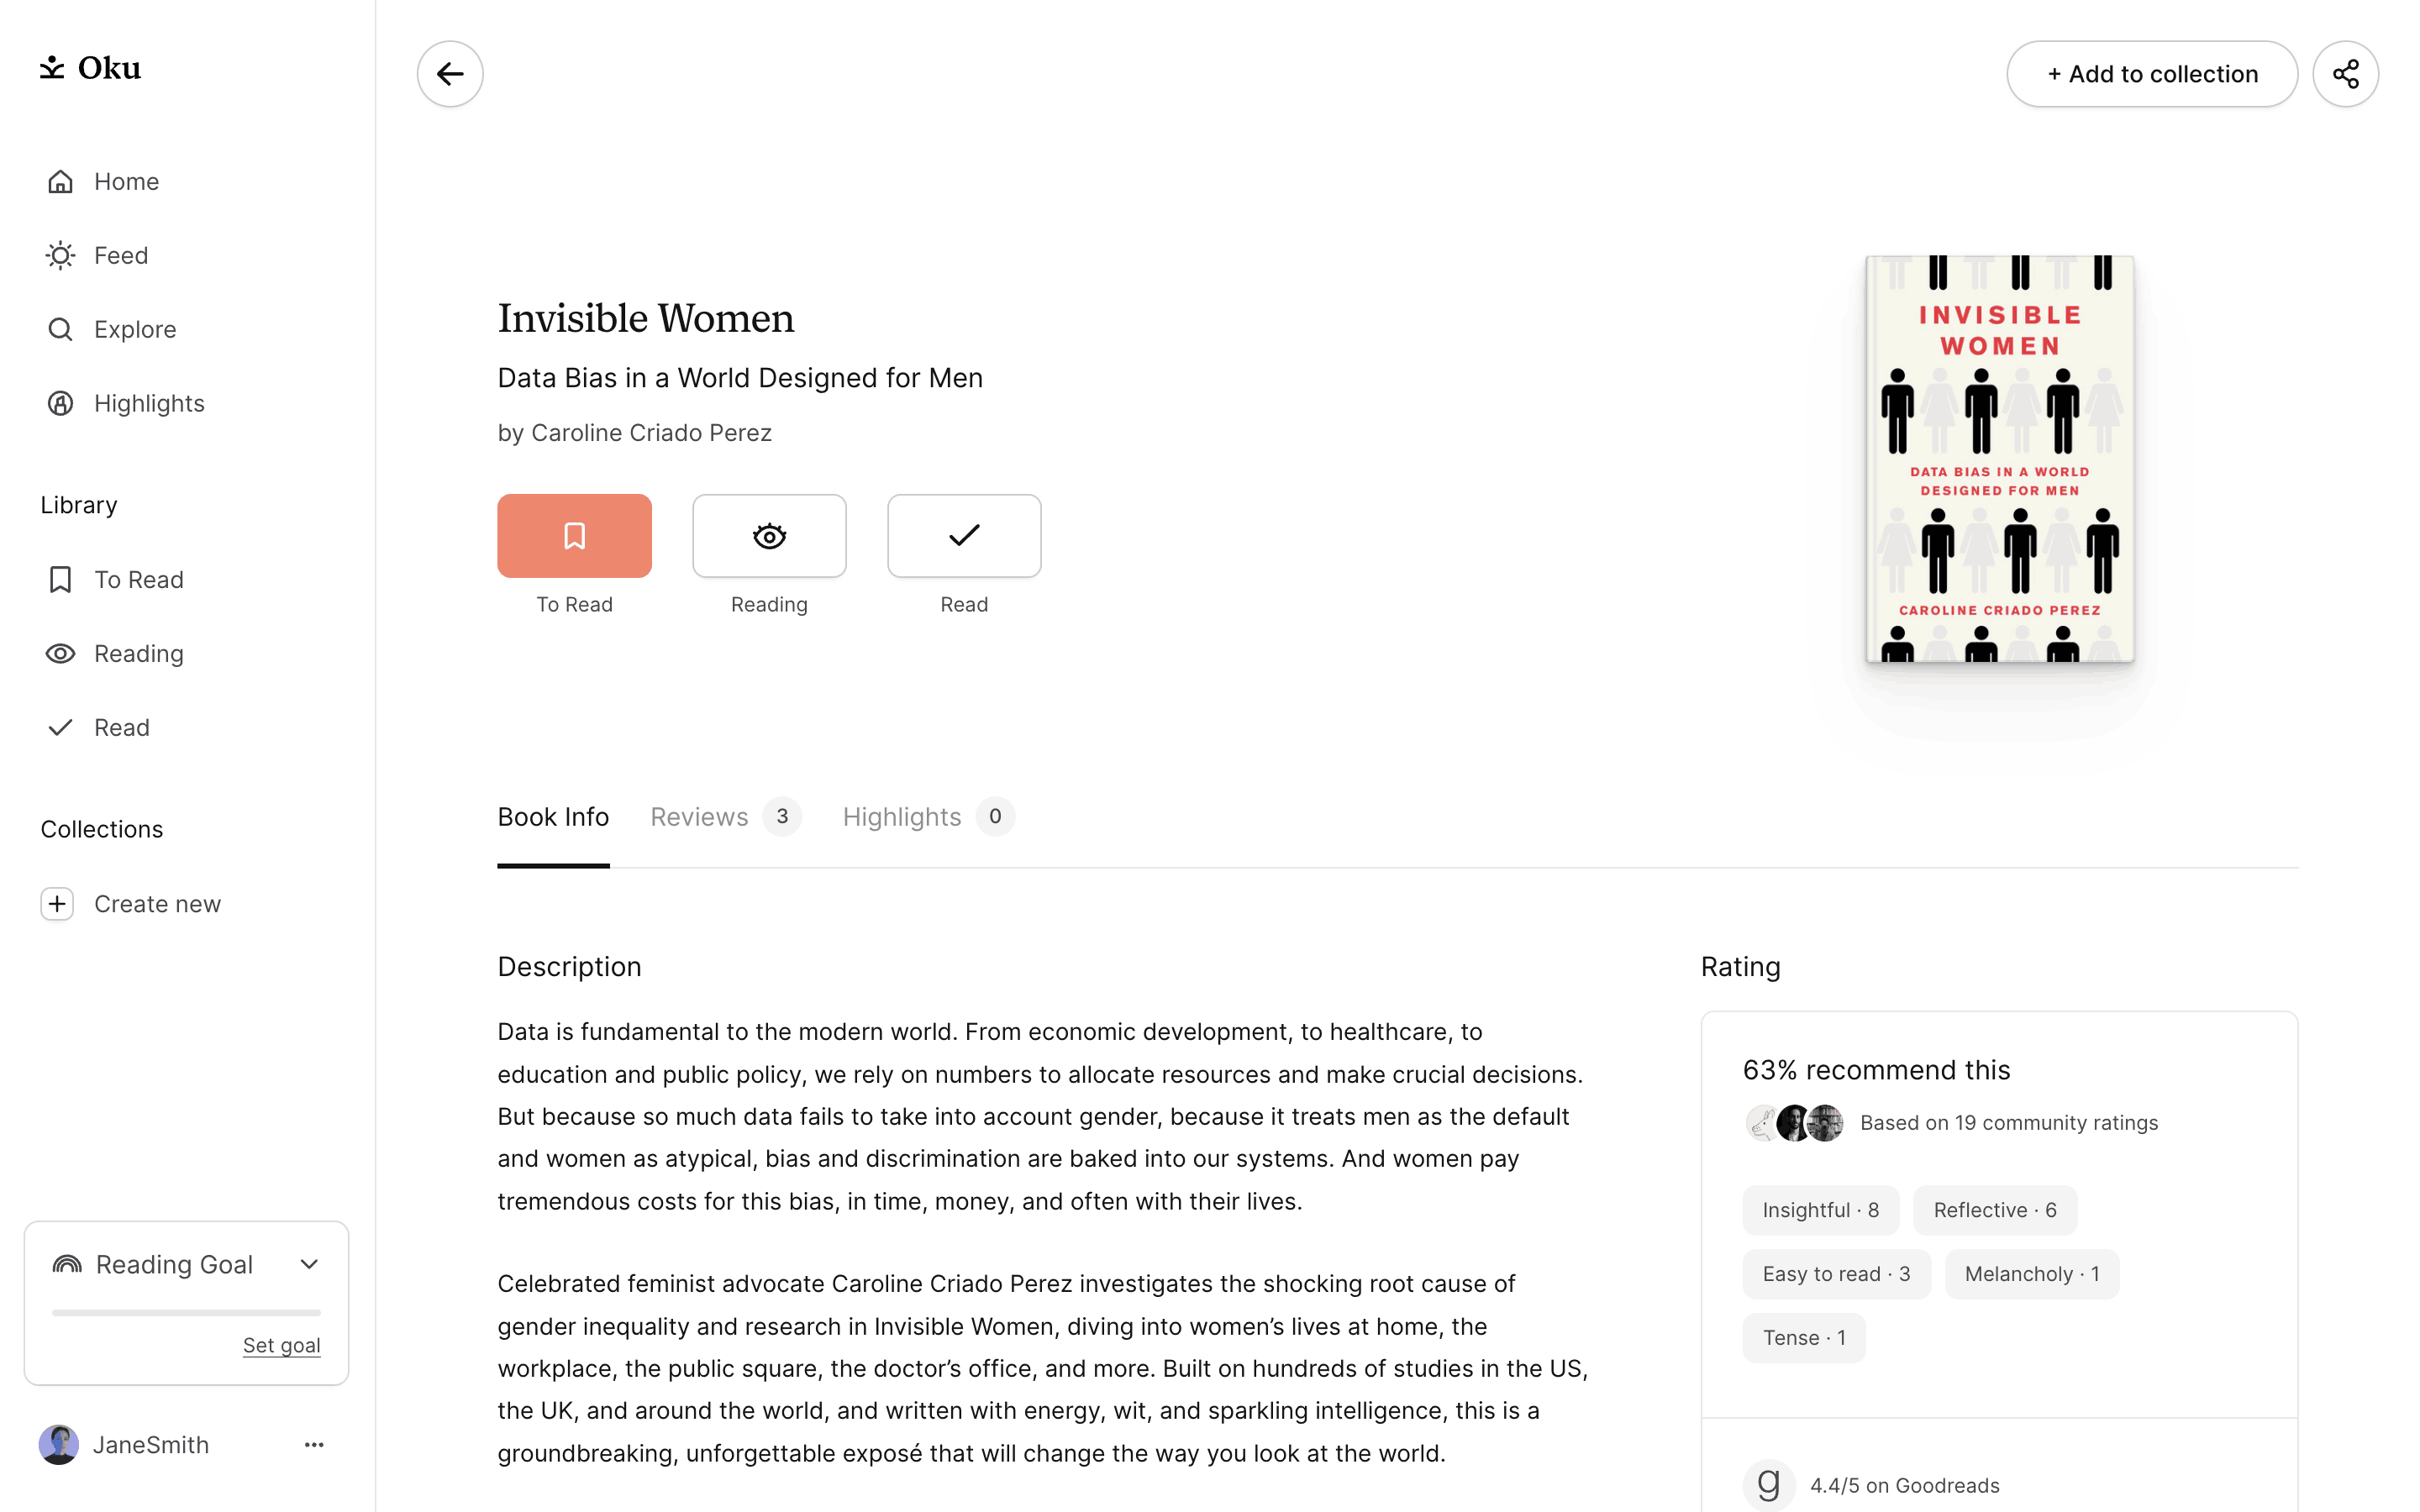Click the Oku logo
Image resolution: width=2420 pixels, height=1512 pixels.
pyautogui.click(x=90, y=68)
